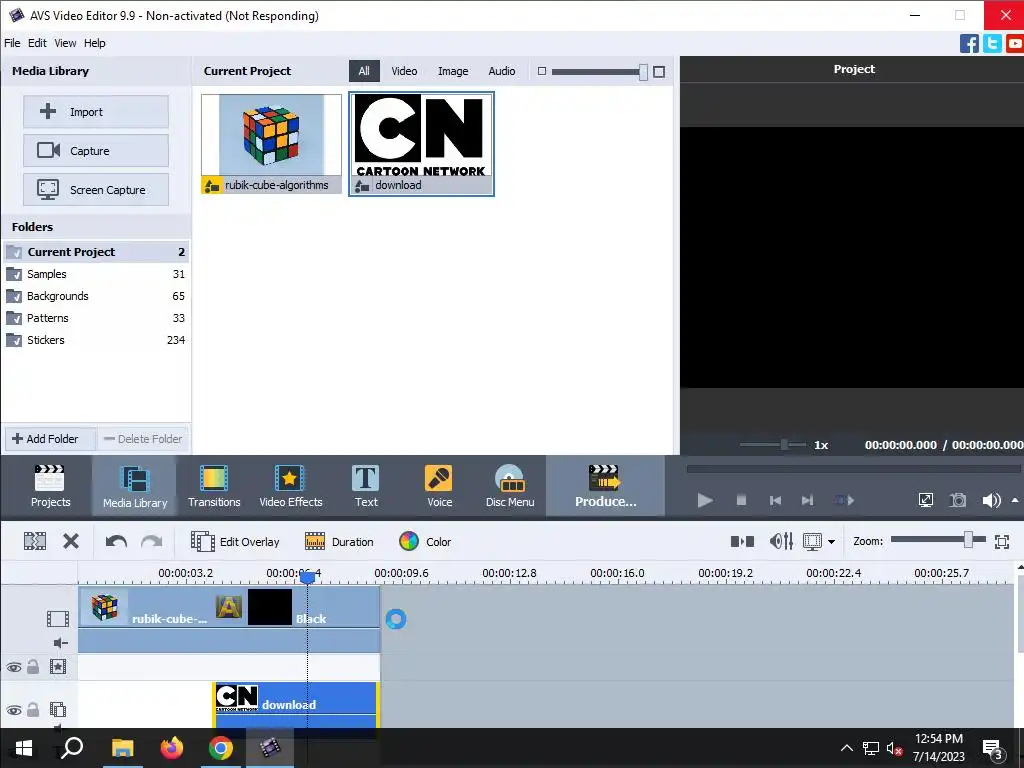Open the Help menu
The height and width of the screenshot is (768, 1024).
[x=95, y=43]
